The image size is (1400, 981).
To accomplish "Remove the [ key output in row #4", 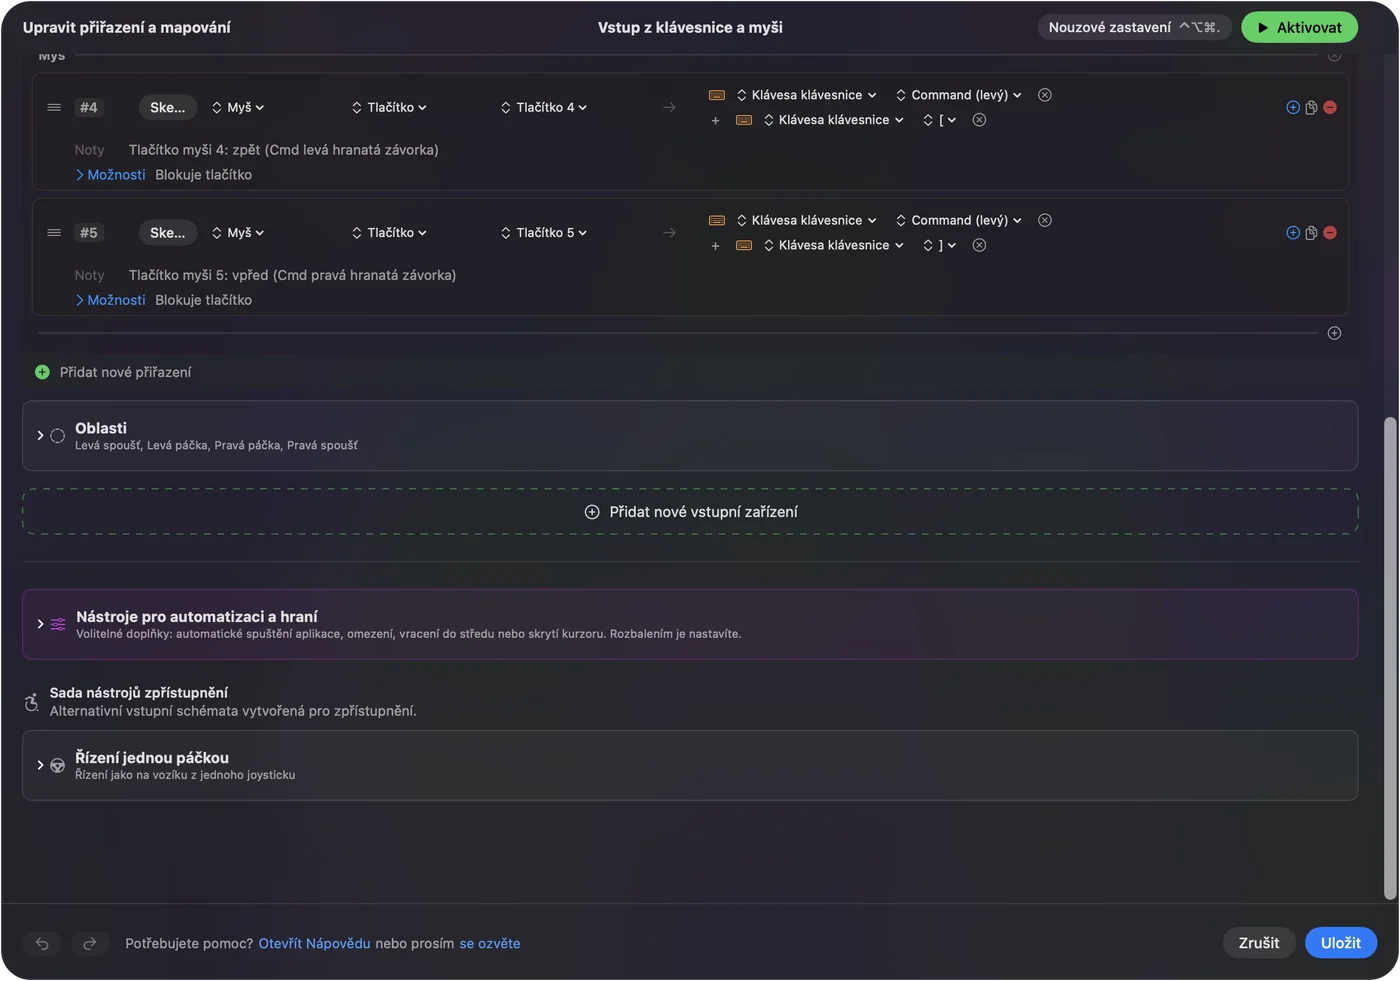I will [x=980, y=120].
